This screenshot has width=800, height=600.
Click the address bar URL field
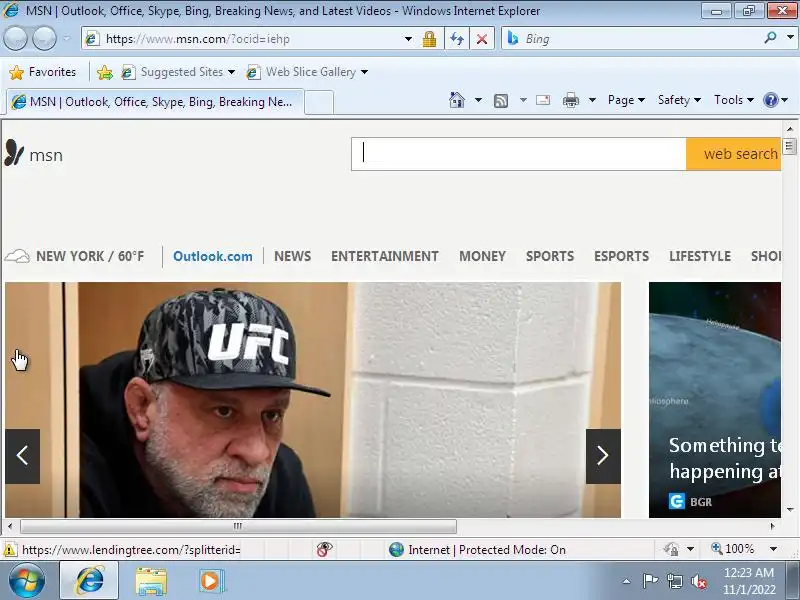click(245, 39)
